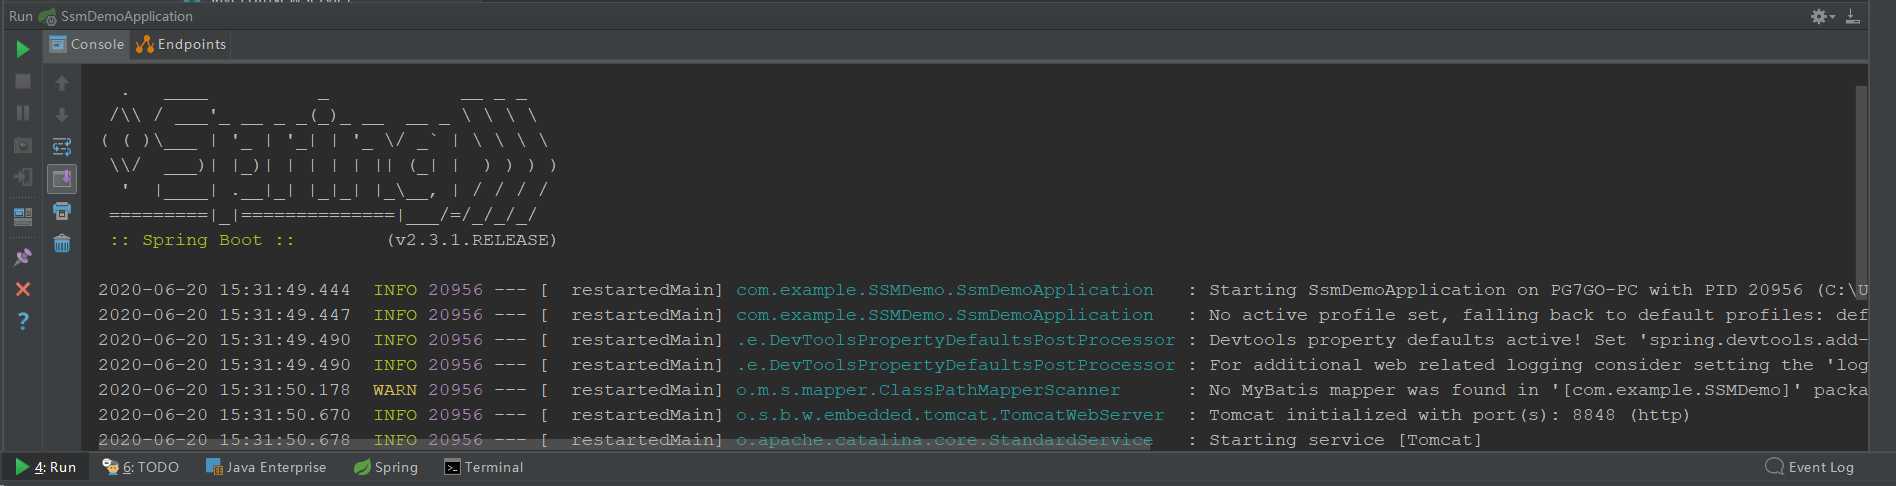Toggle soft-wrap in console
Image resolution: width=1896 pixels, height=486 pixels.
pyautogui.click(x=62, y=147)
